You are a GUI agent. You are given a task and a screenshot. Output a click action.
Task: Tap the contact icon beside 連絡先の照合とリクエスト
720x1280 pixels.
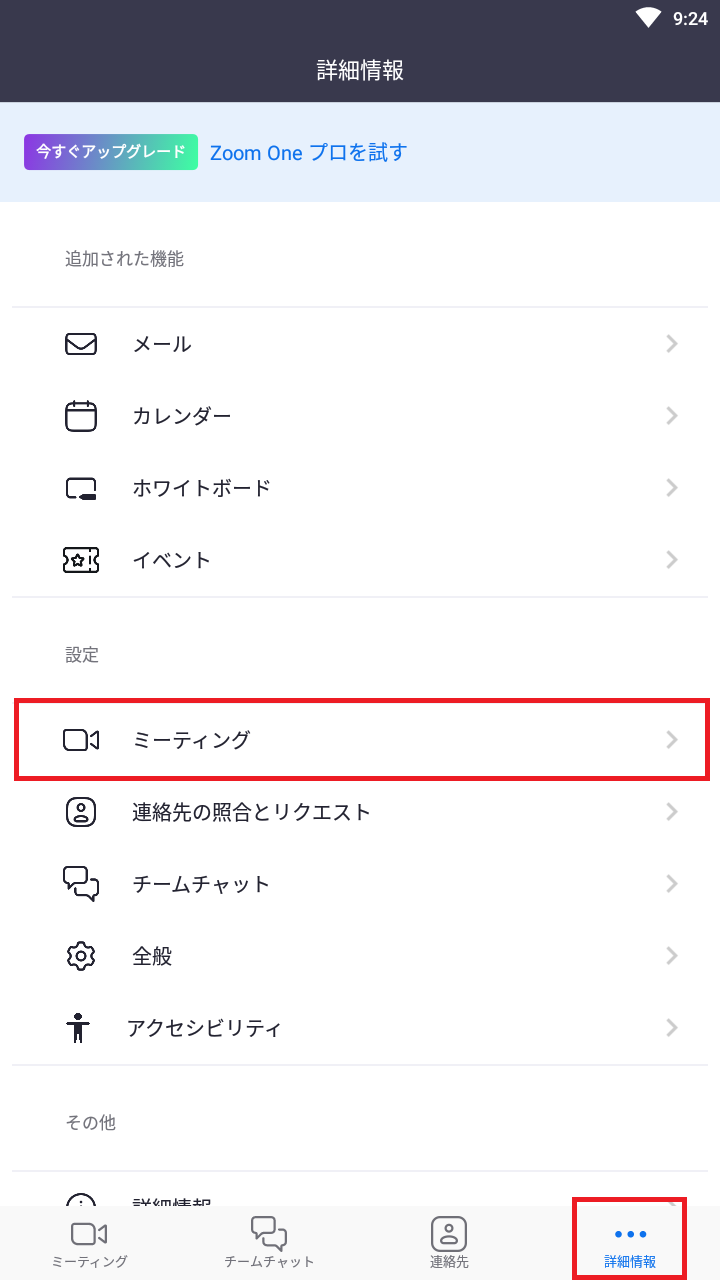[x=81, y=812]
